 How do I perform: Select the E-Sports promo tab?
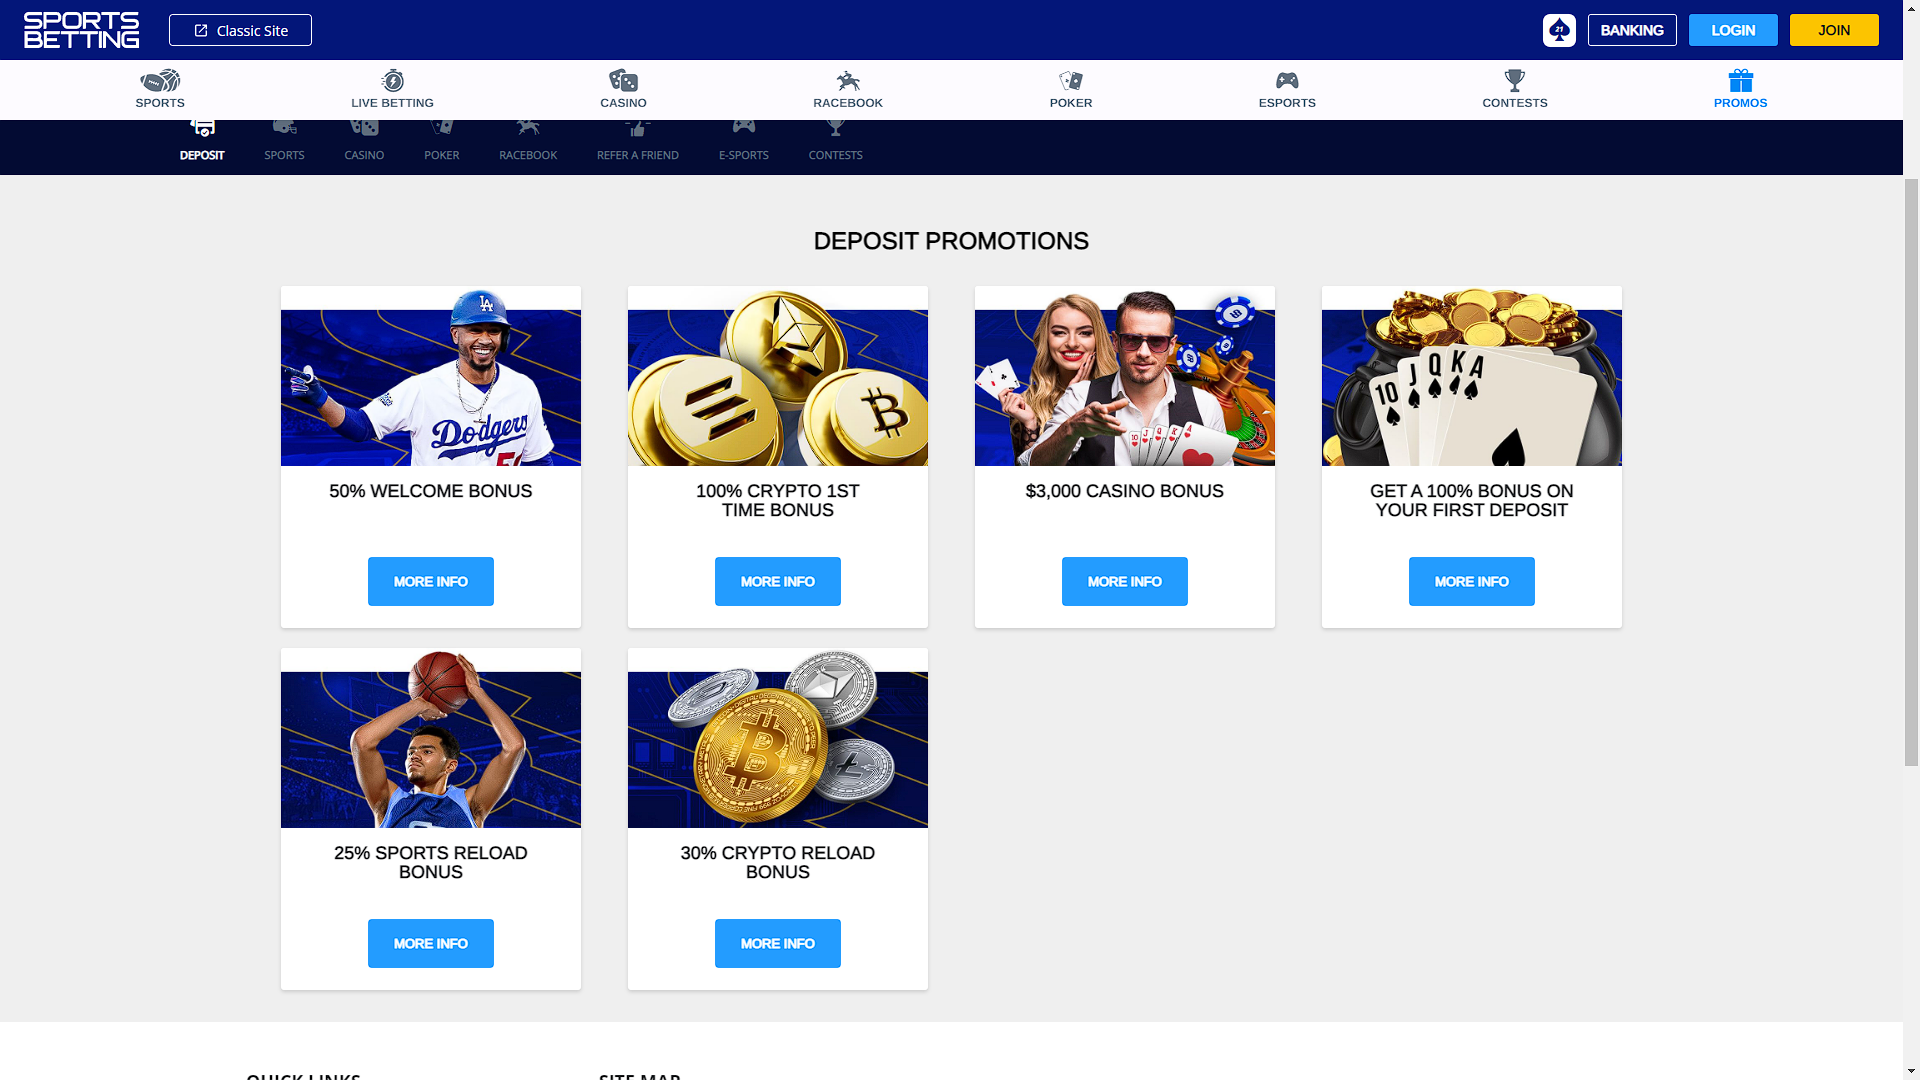[743, 141]
